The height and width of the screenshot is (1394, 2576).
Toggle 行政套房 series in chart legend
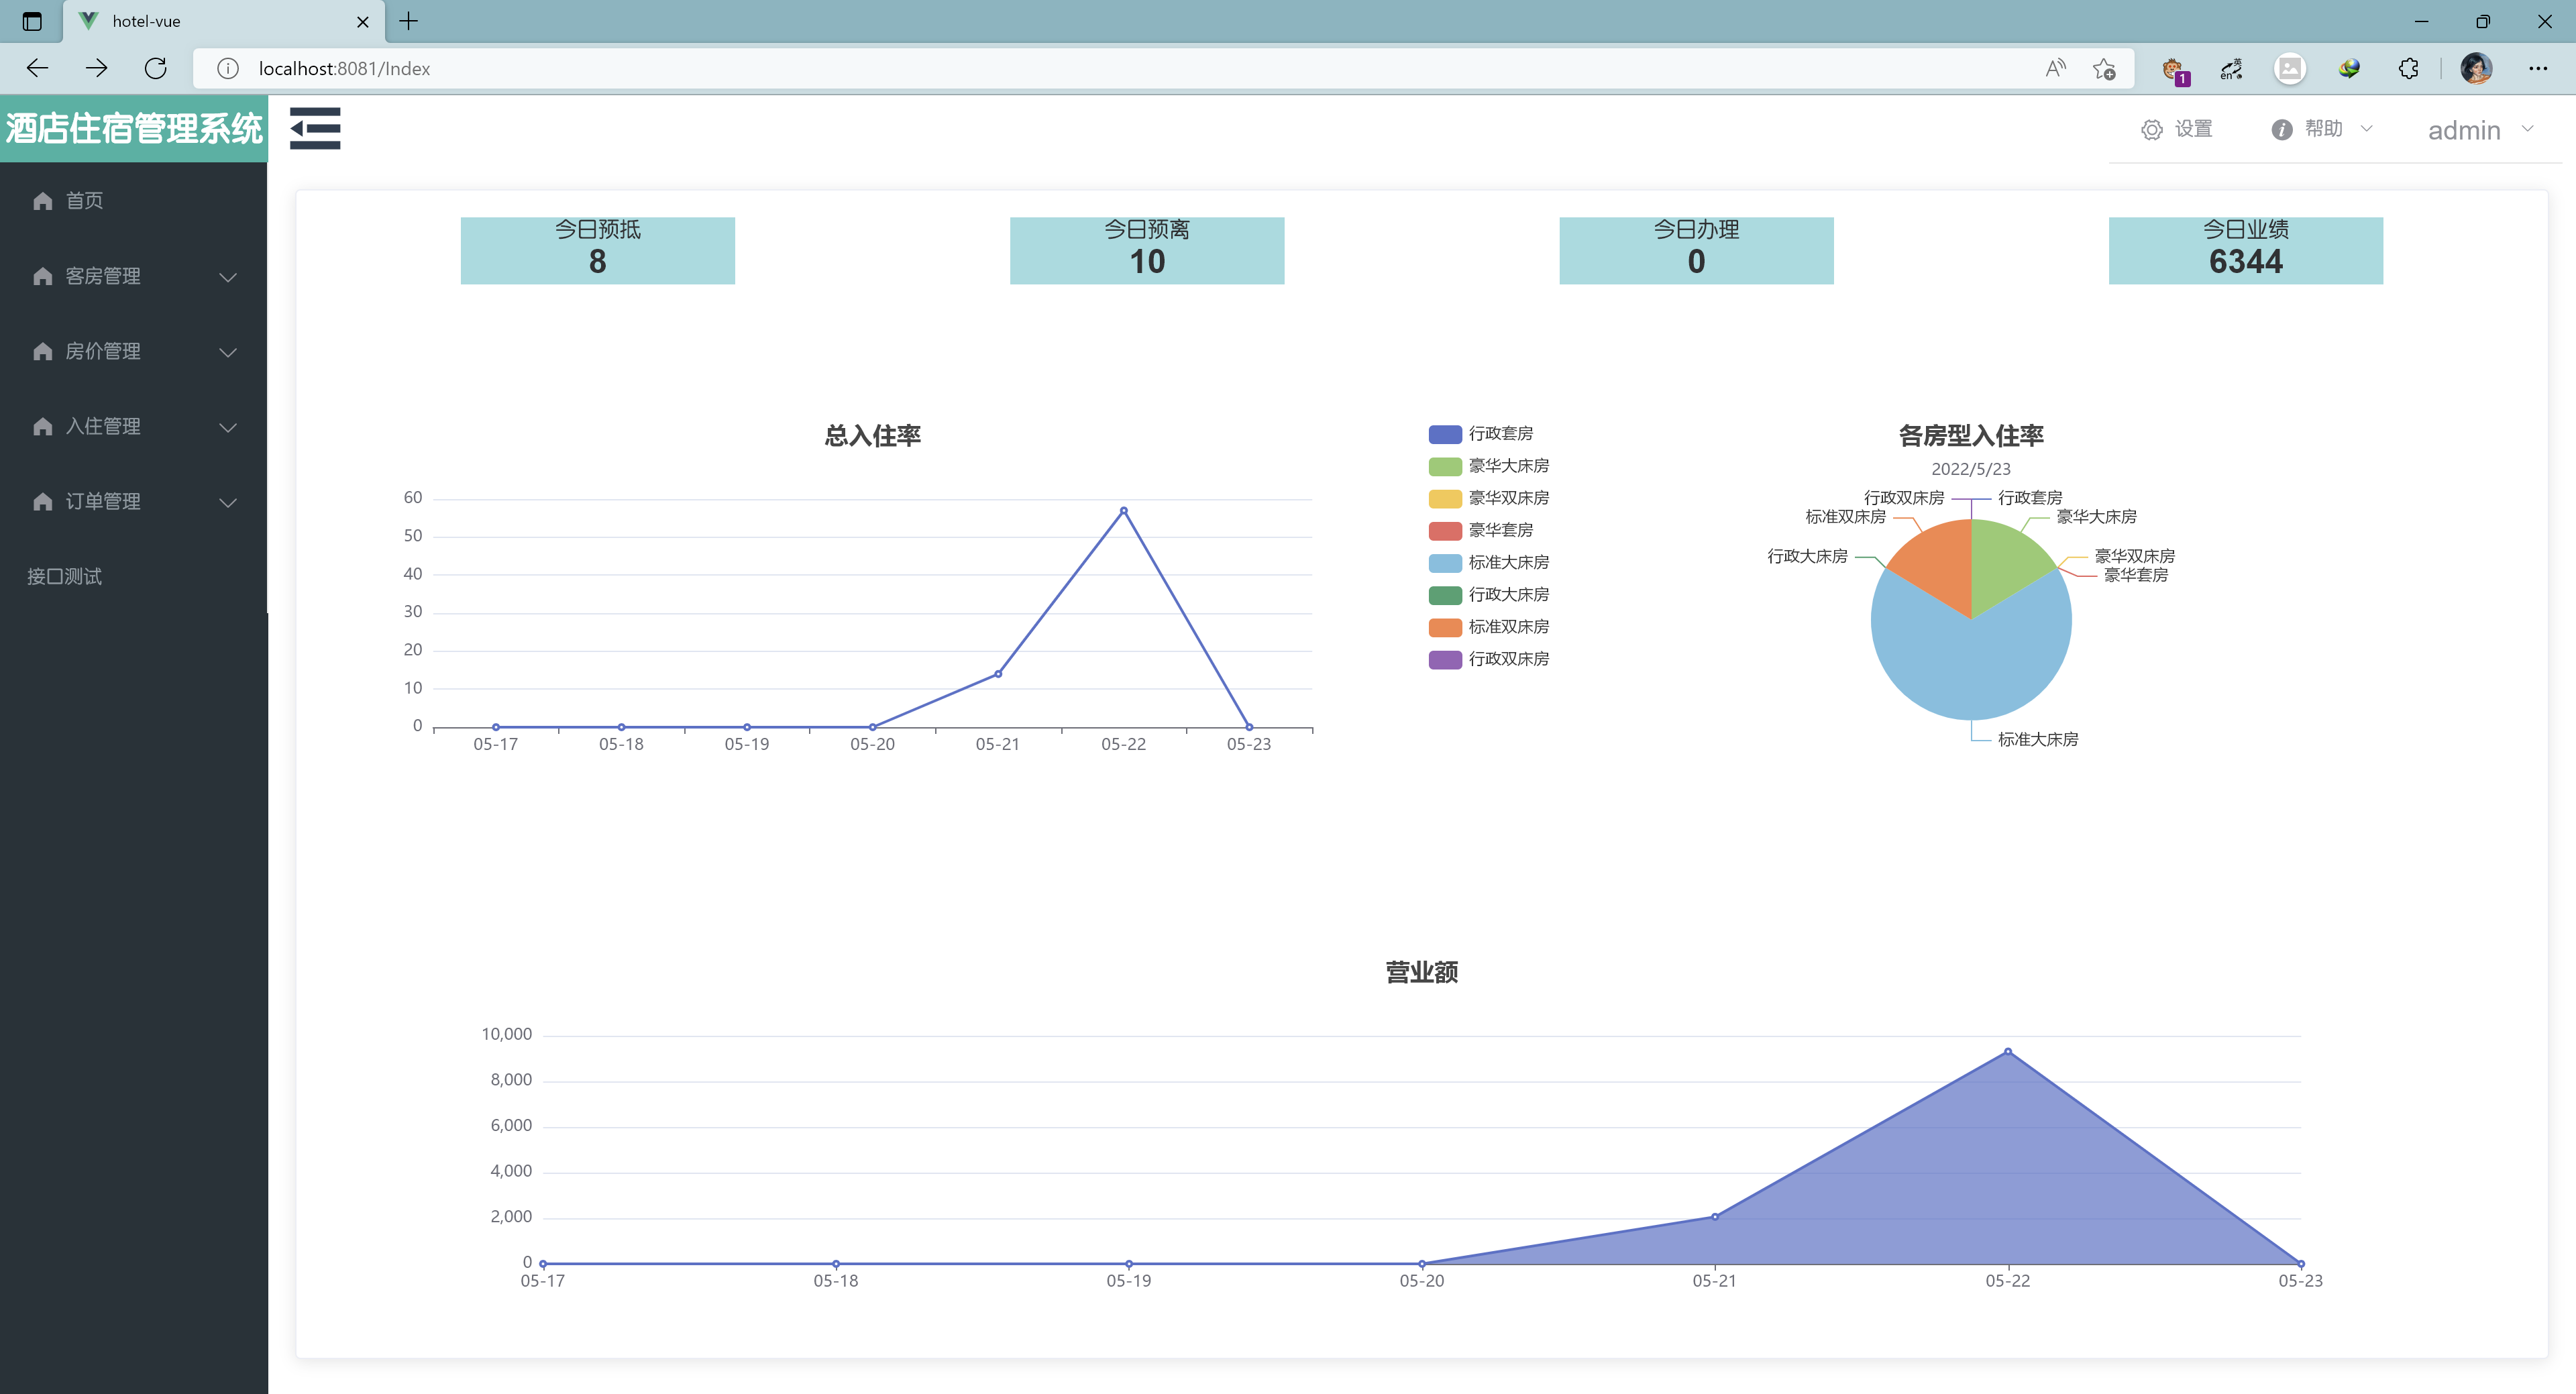tap(1481, 434)
